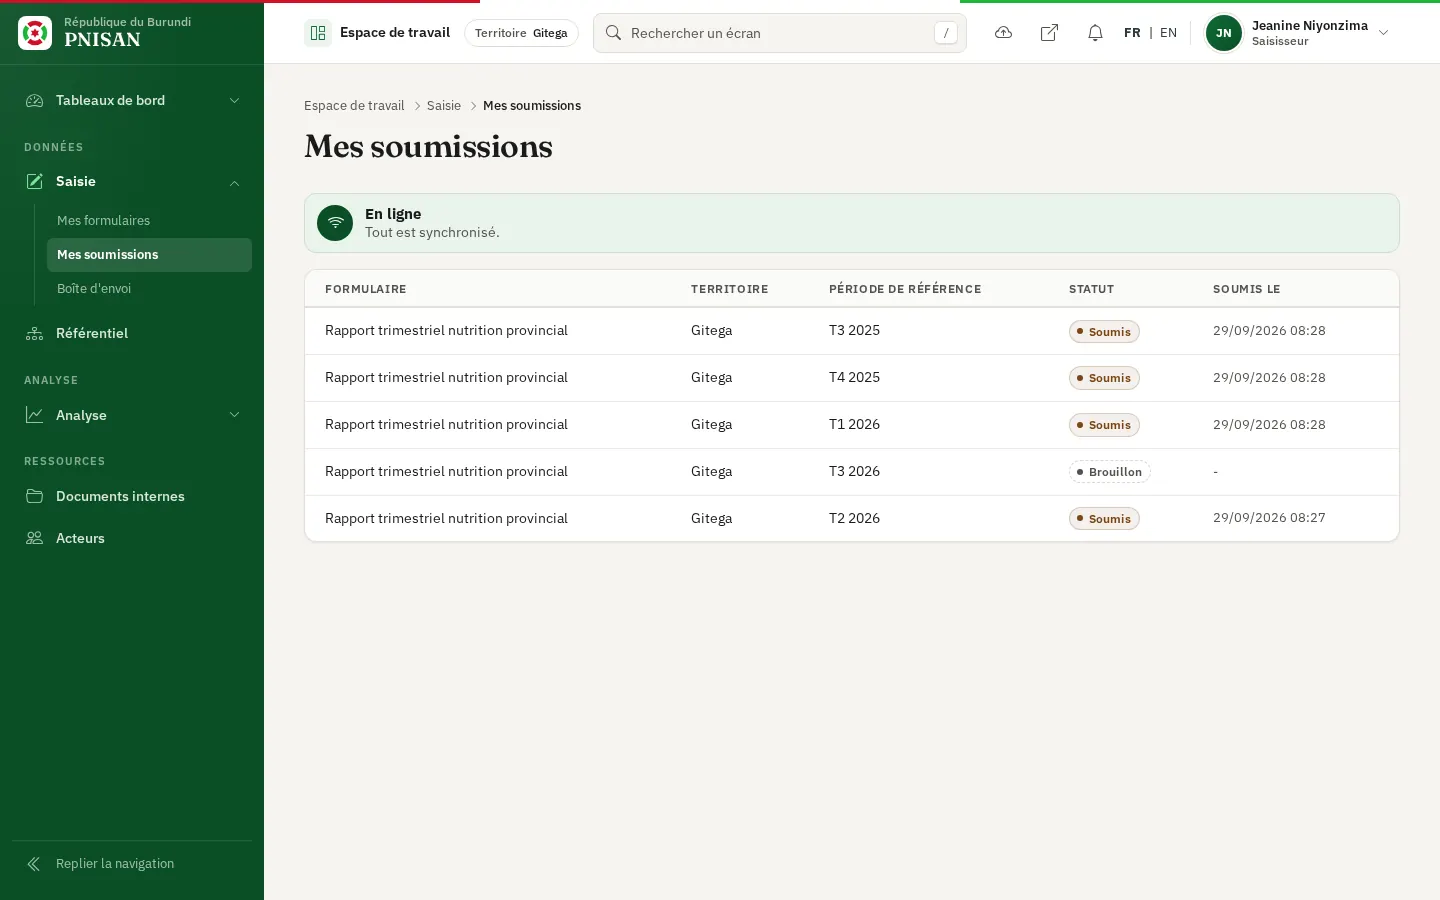The image size is (1440, 900).
Task: Click the JN user avatar
Action: 1224,33
